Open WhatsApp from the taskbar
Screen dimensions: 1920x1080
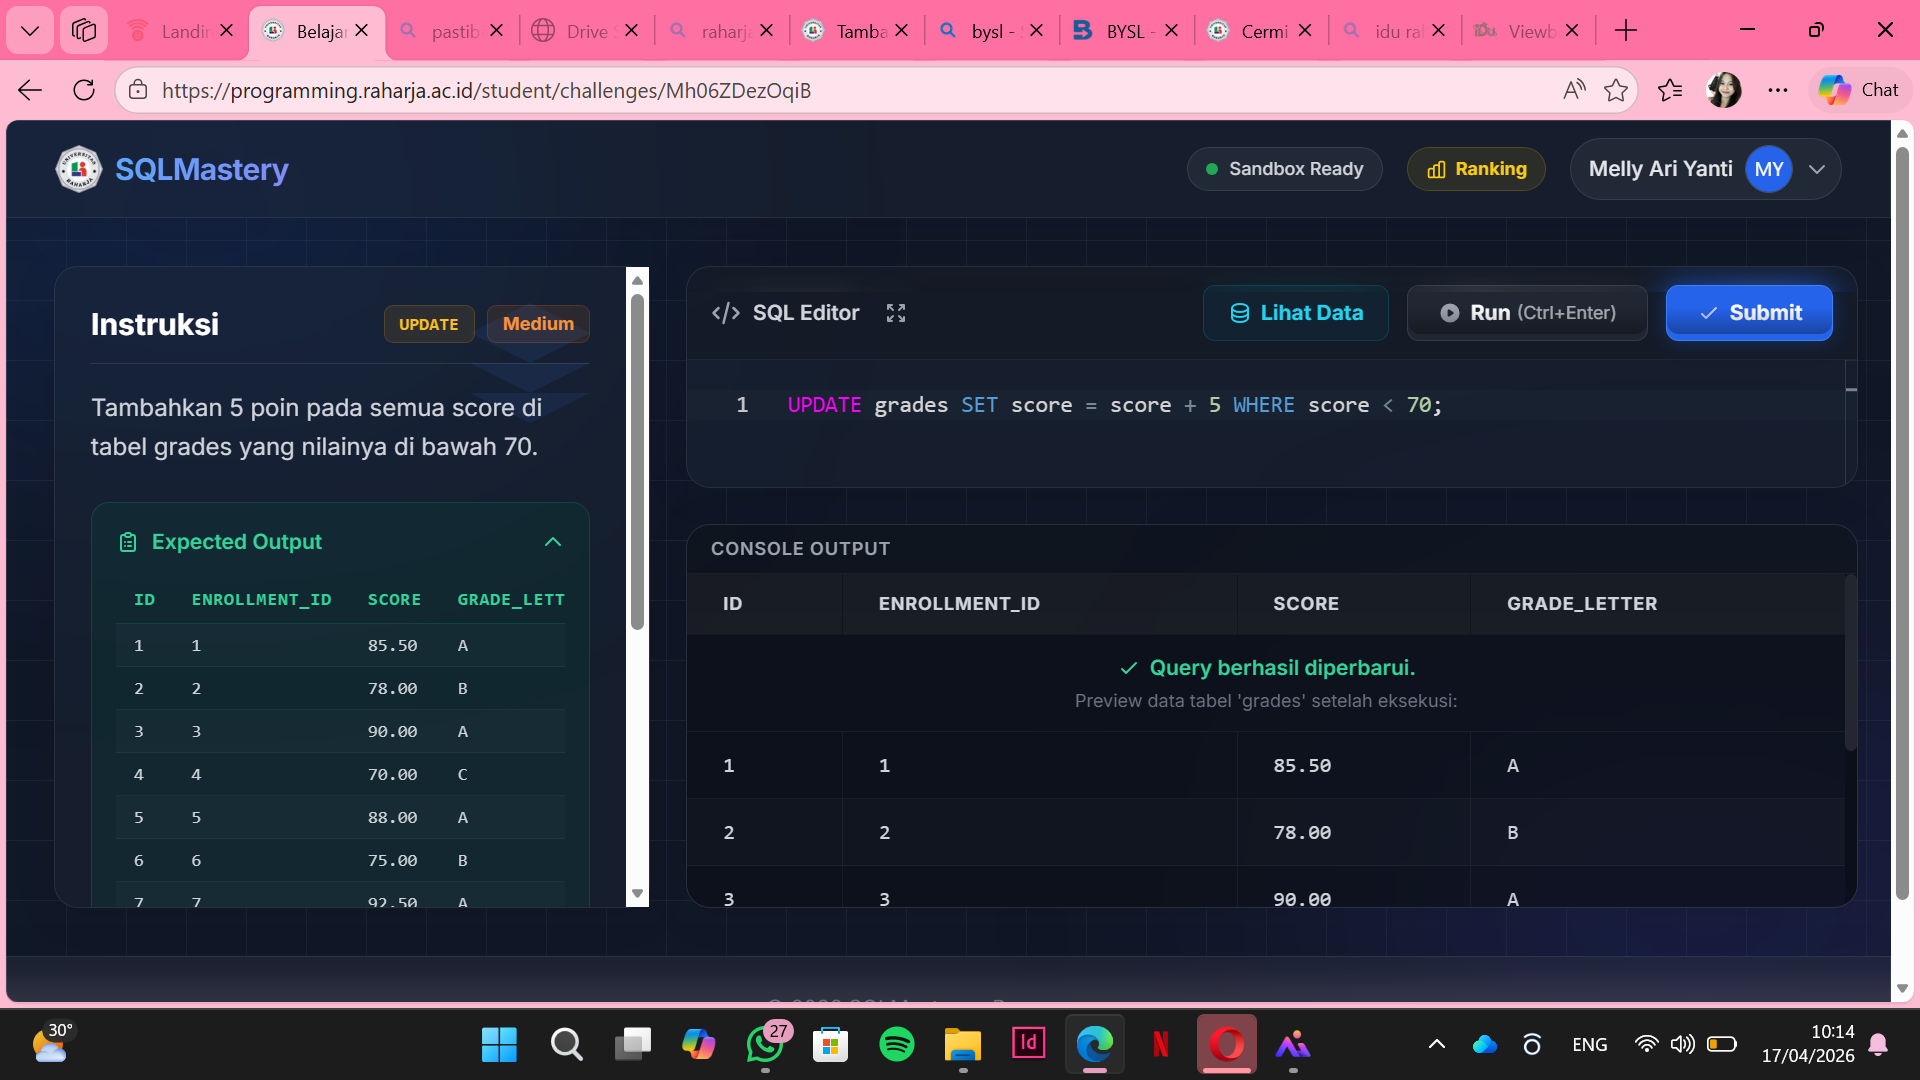coord(765,1044)
